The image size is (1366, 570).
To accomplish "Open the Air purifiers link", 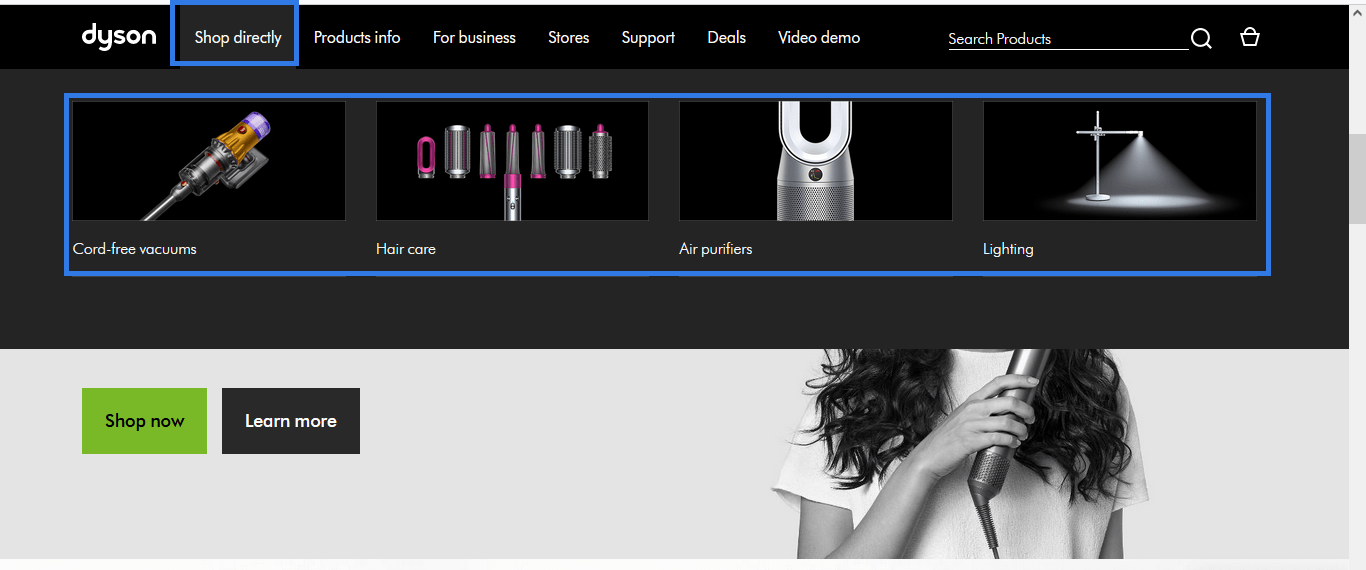I will pos(716,248).
